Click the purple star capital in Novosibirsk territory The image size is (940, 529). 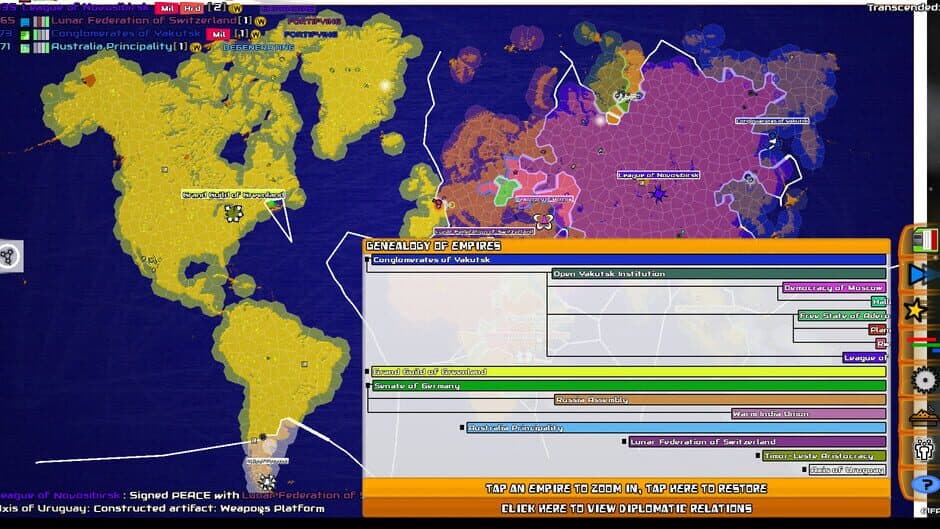click(658, 194)
